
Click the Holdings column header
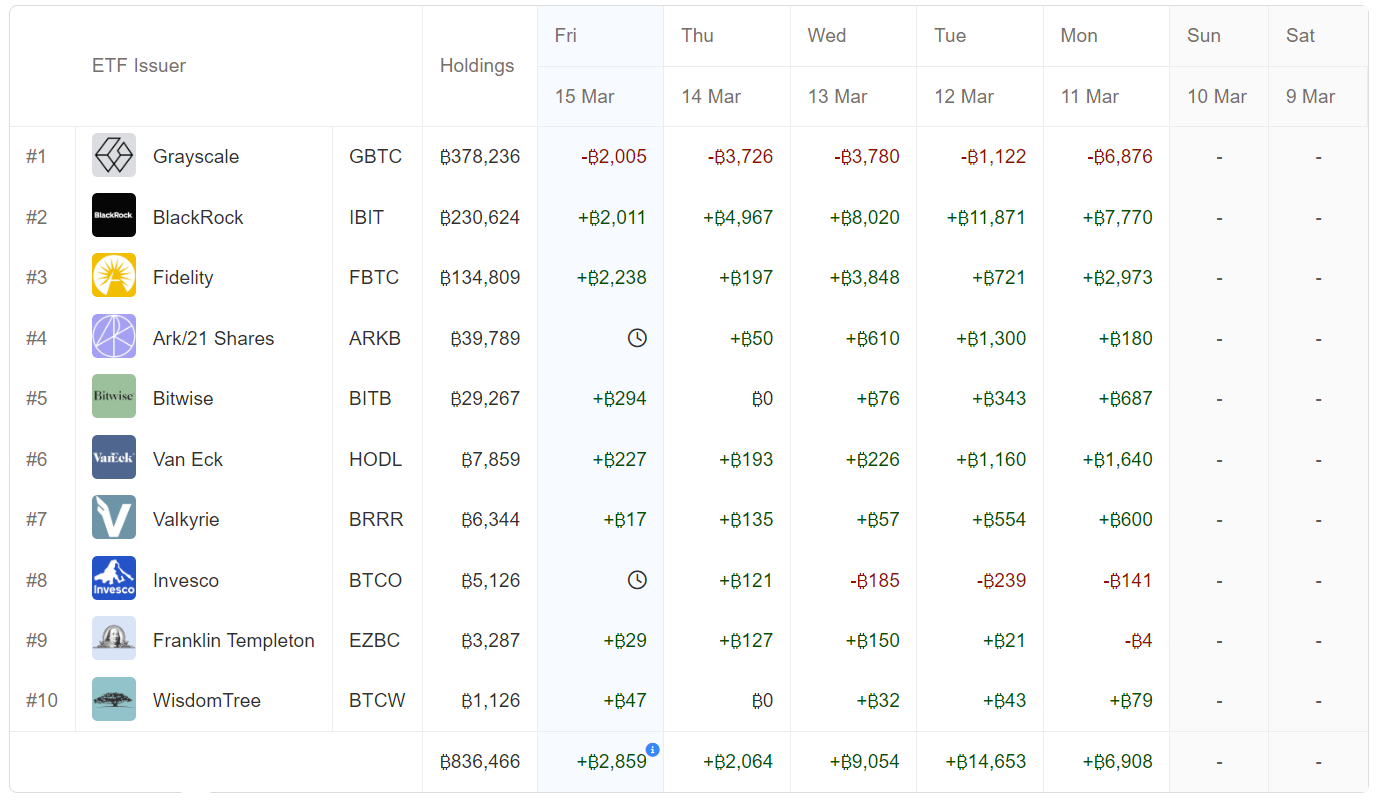[x=477, y=66]
